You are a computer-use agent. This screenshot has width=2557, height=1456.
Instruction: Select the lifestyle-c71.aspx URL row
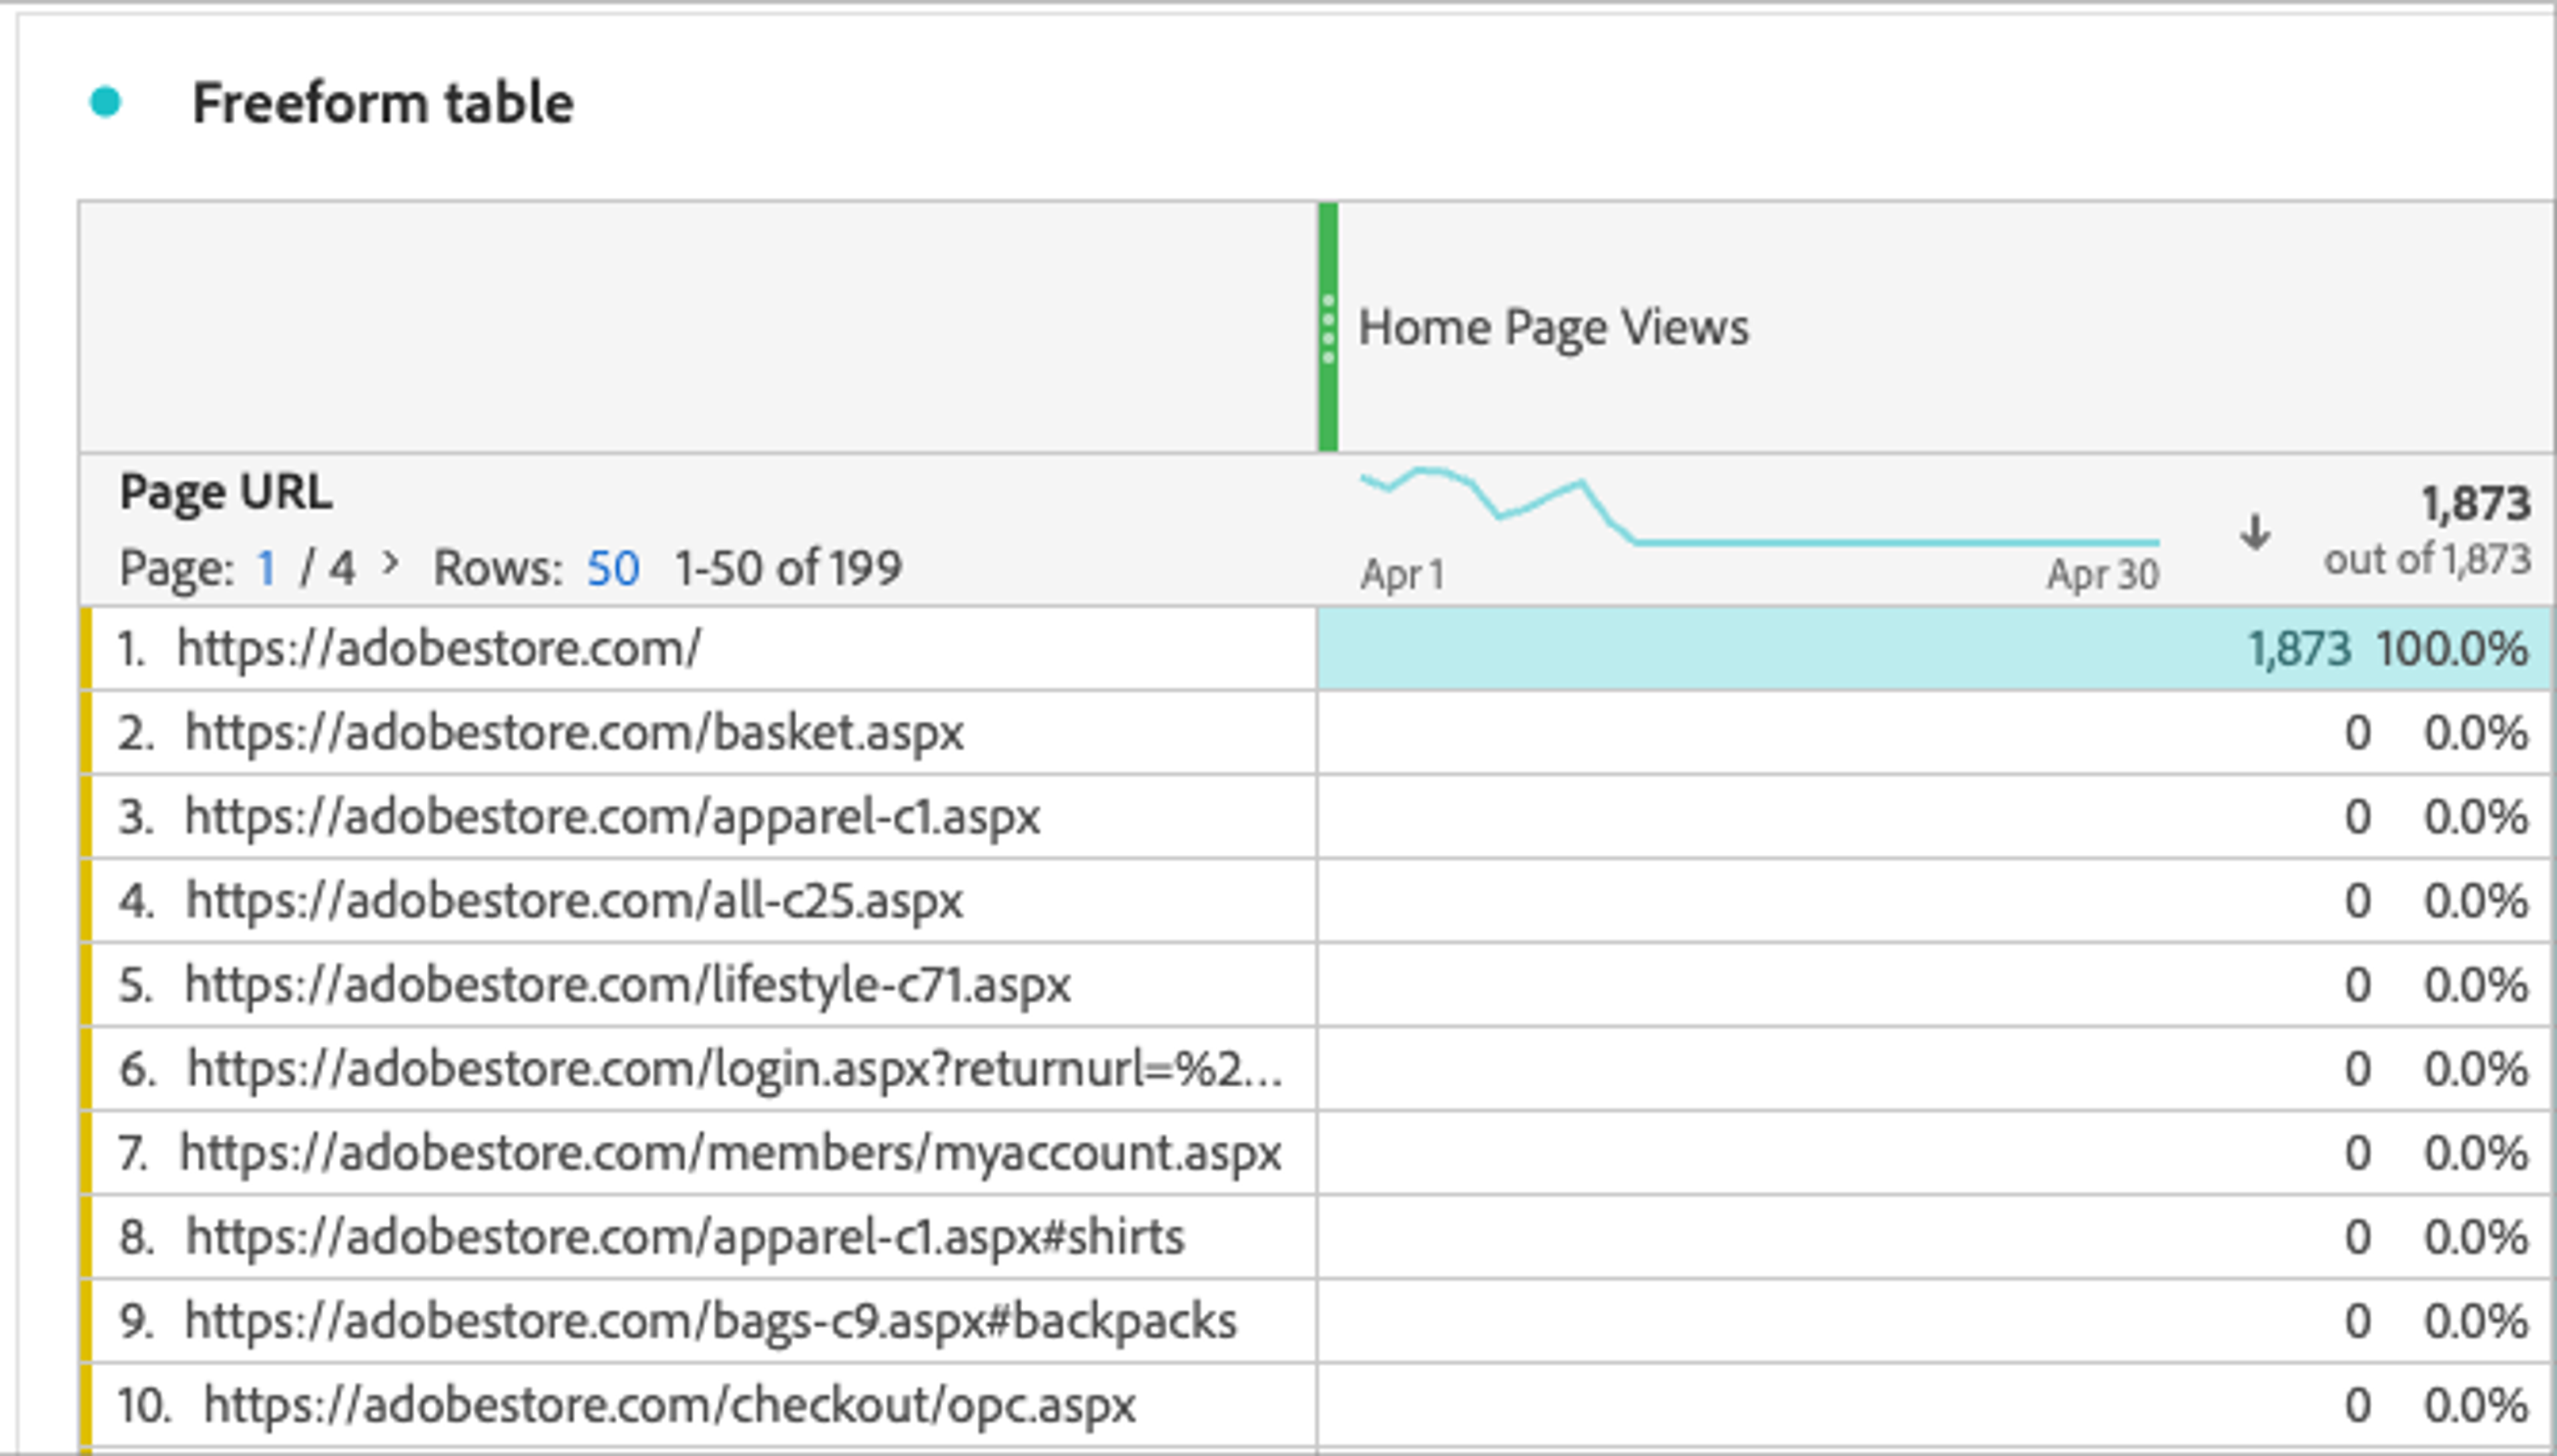pyautogui.click(x=627, y=984)
